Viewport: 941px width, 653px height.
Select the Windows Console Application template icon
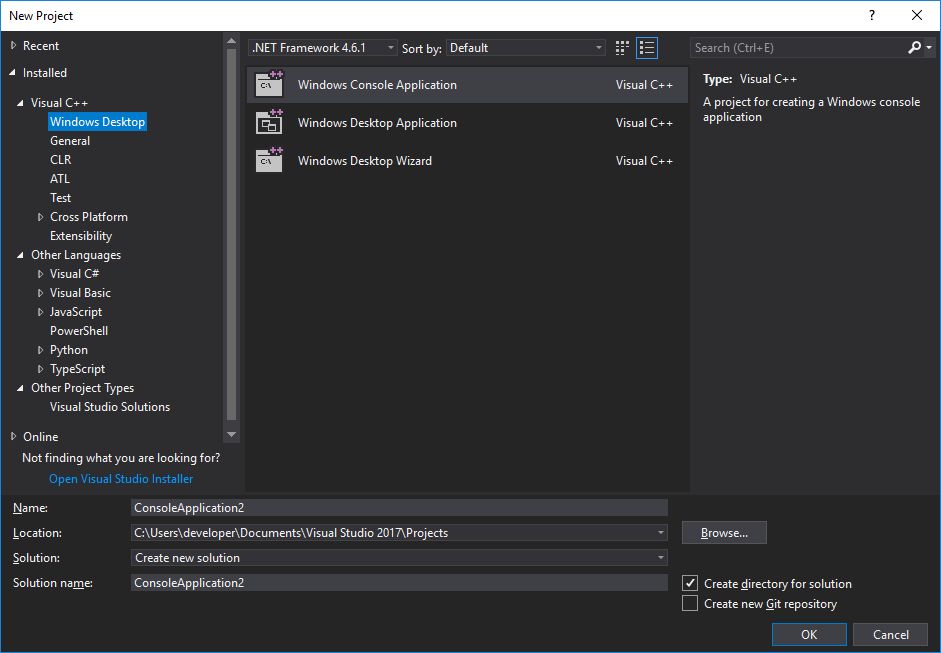267,85
